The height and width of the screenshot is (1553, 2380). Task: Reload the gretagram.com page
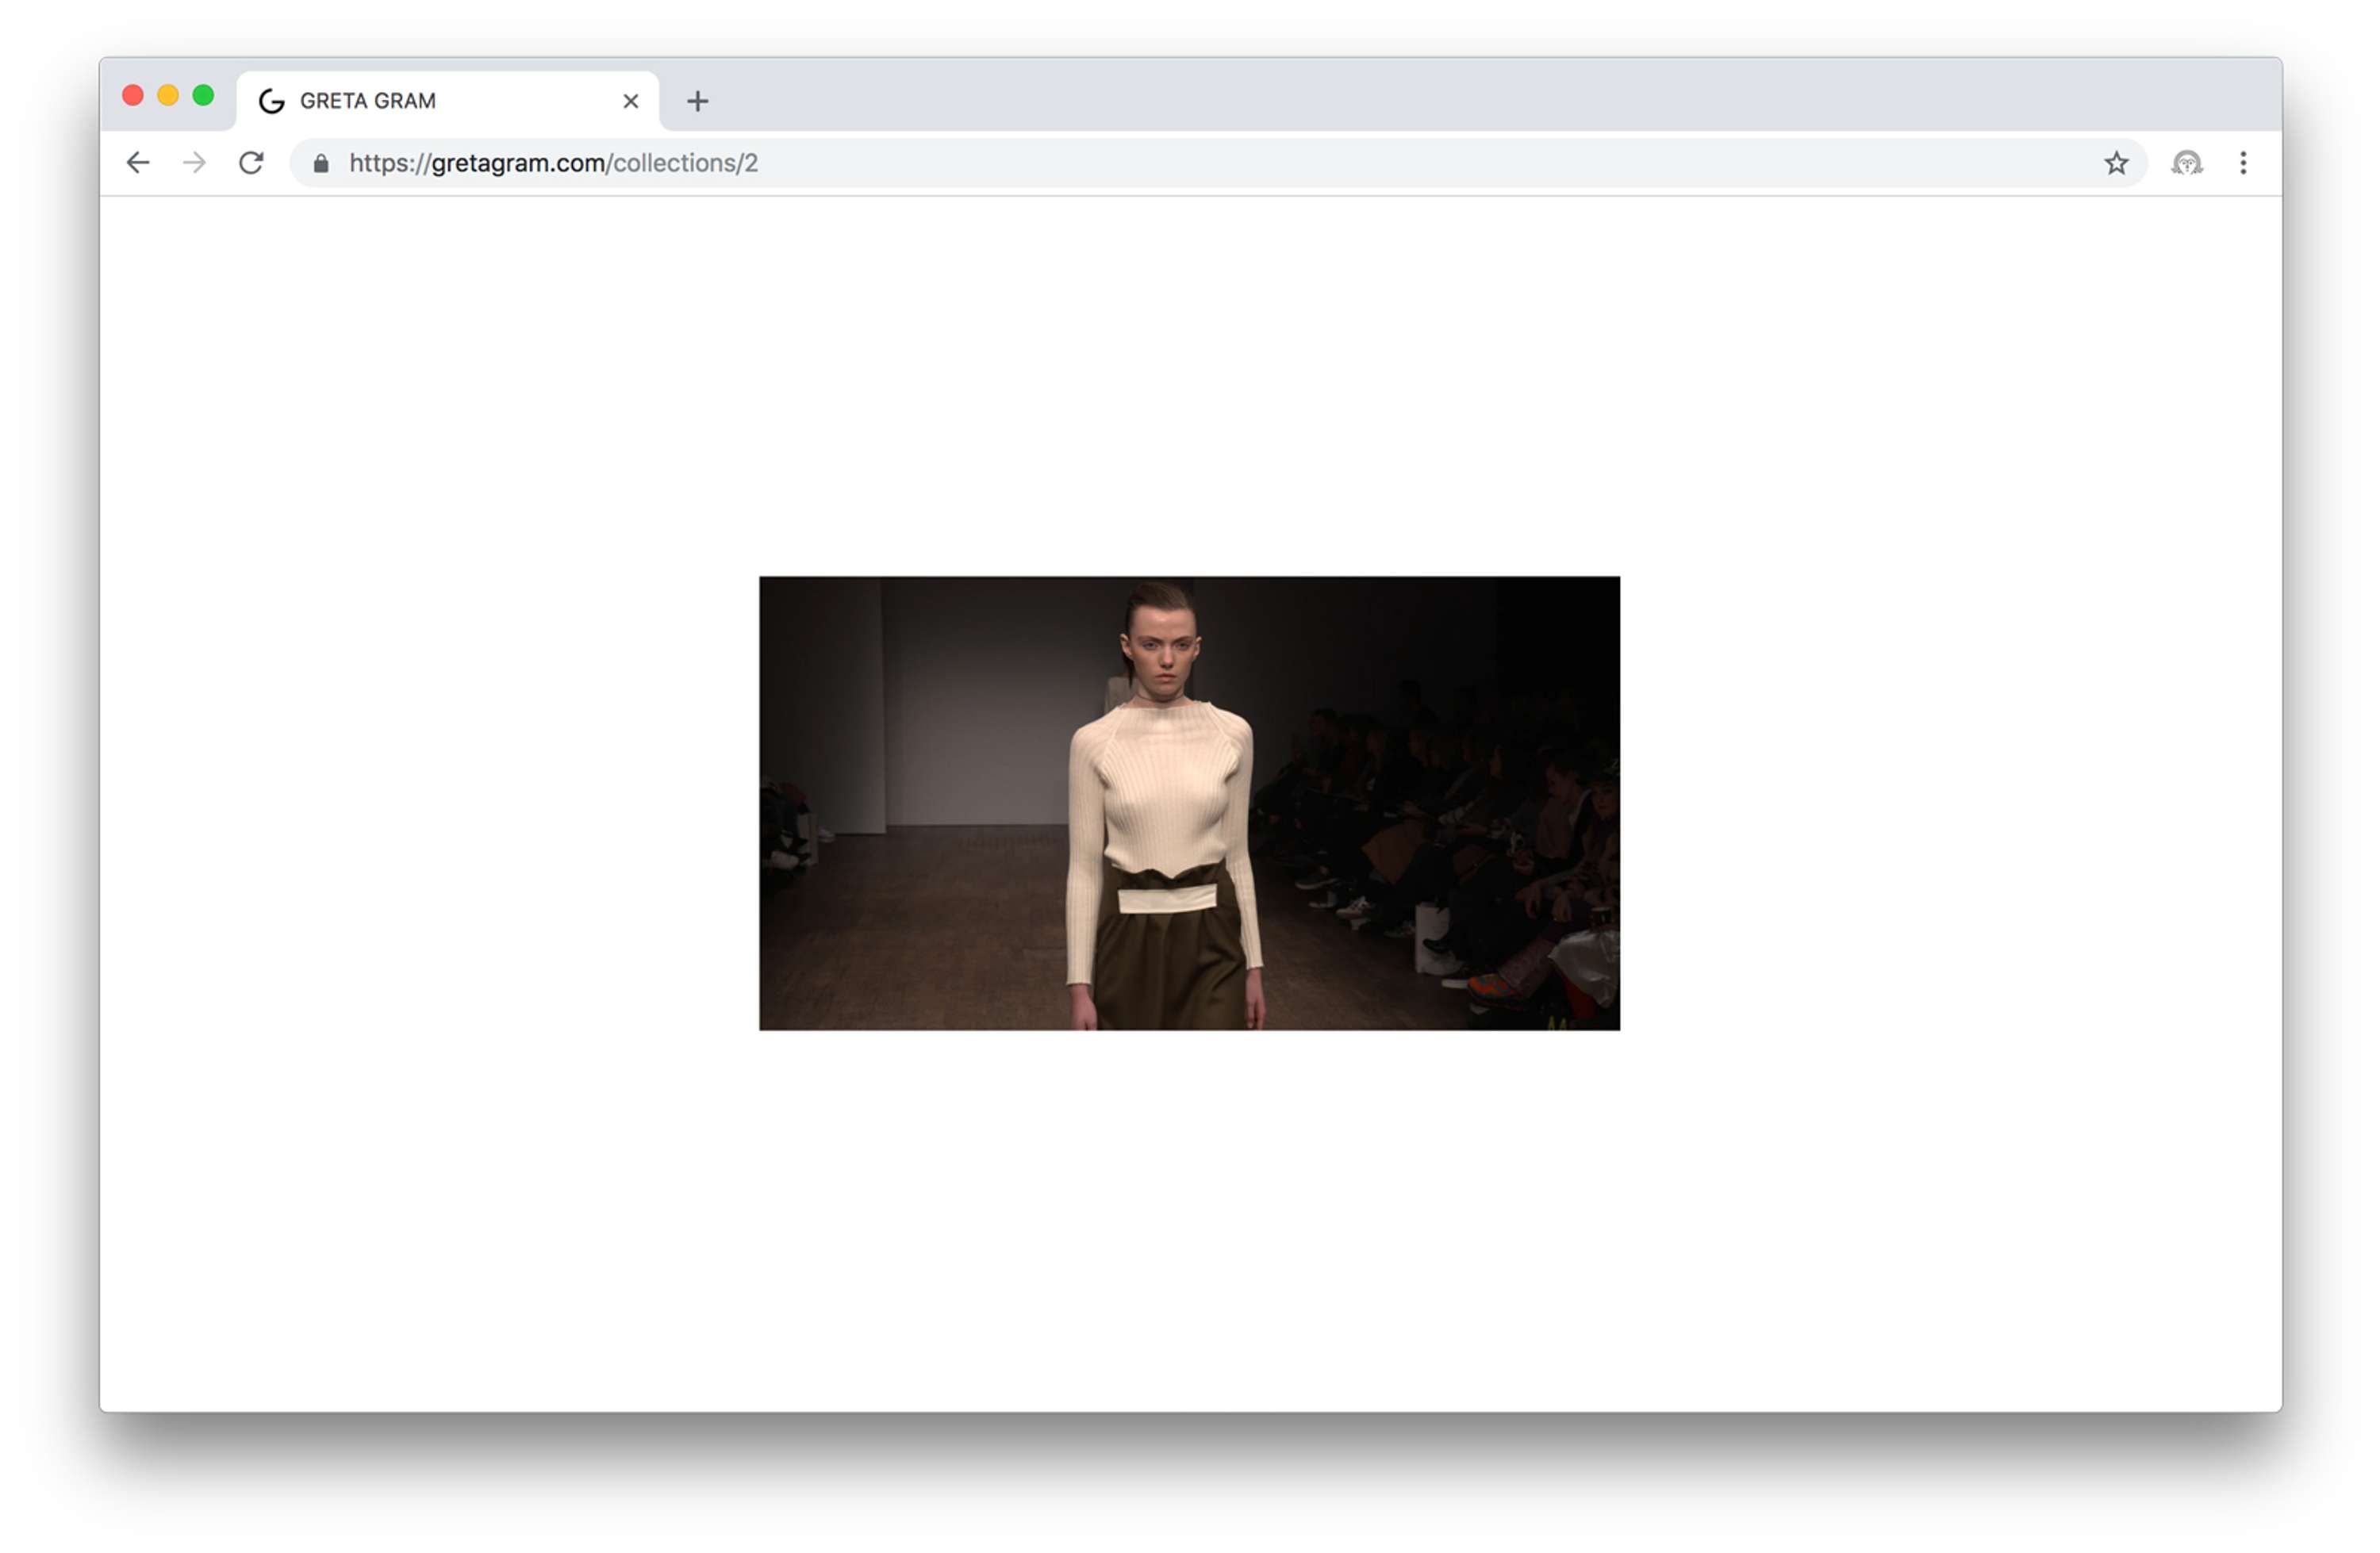pyautogui.click(x=251, y=163)
